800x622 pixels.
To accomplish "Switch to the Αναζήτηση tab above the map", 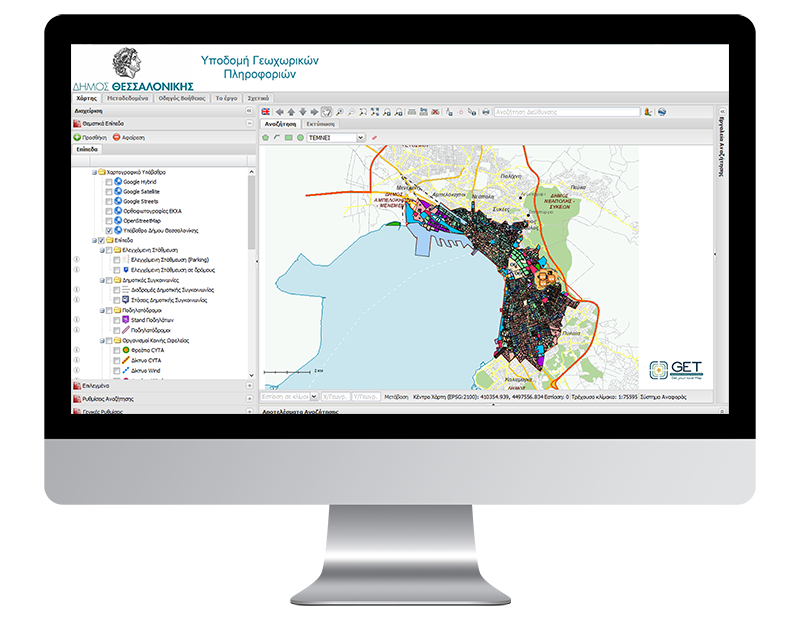I will [x=280, y=124].
